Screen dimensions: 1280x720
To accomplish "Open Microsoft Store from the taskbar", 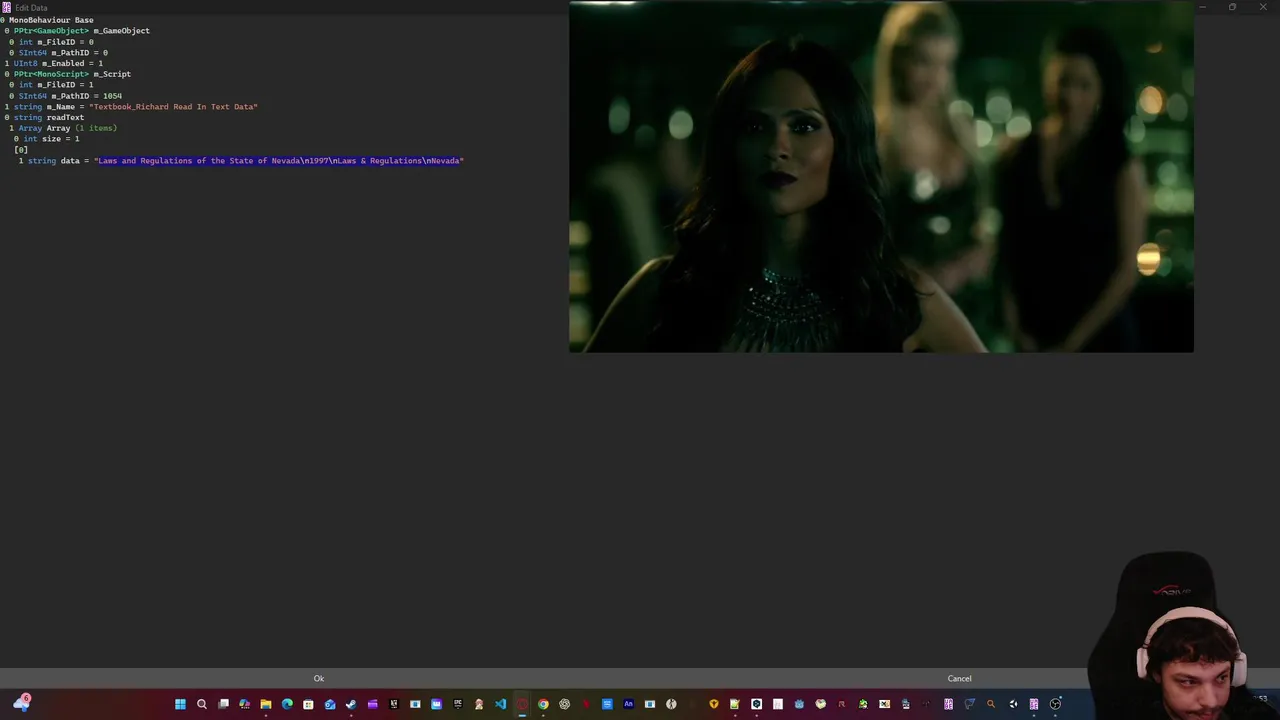I will click(x=308, y=704).
